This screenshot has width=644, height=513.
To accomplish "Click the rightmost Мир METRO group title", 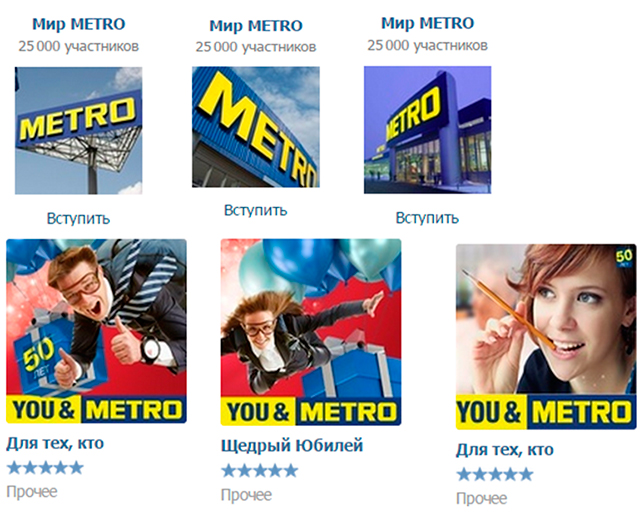I will point(428,23).
